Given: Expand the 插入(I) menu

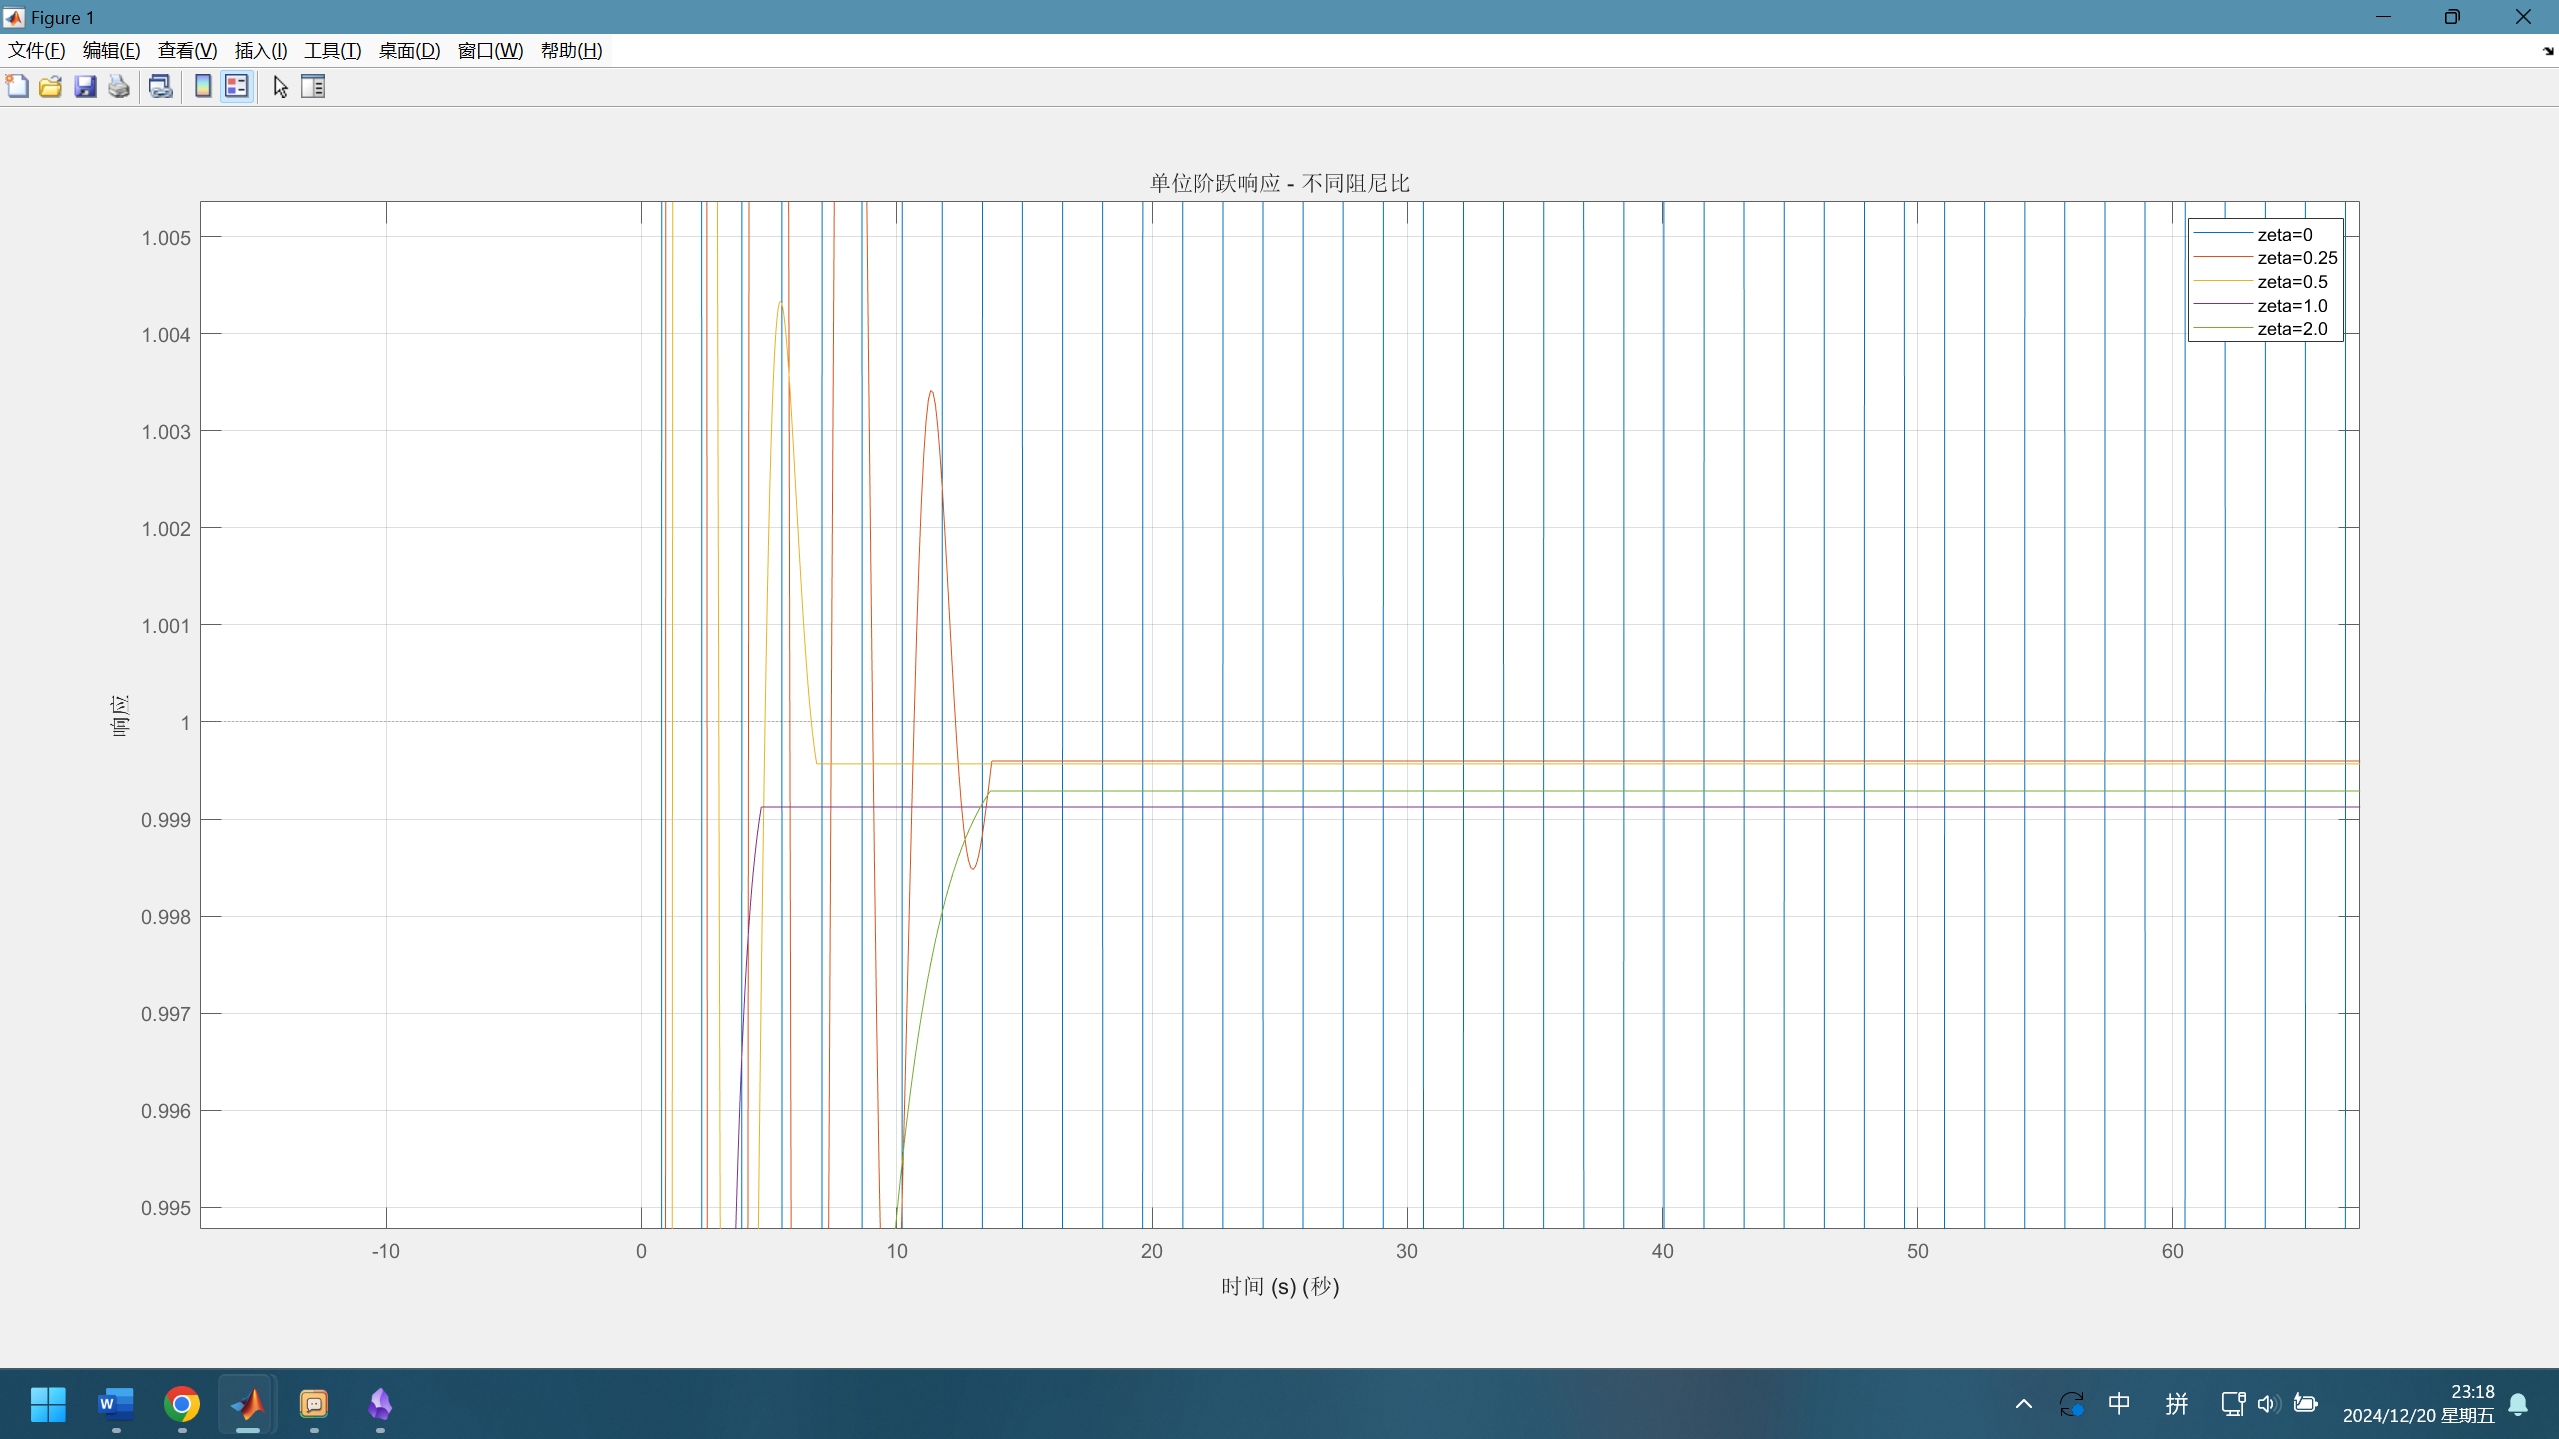Looking at the screenshot, I should (260, 51).
